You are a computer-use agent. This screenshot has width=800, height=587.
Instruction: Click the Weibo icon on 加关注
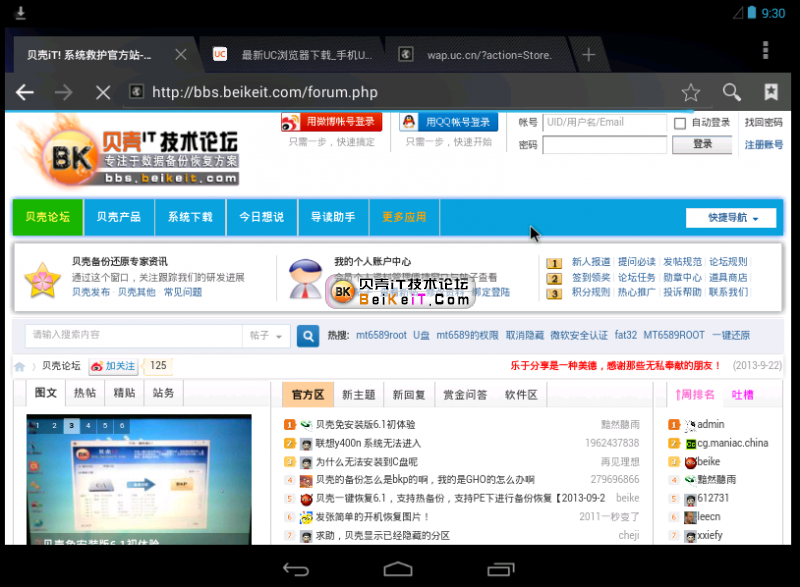[x=96, y=366]
